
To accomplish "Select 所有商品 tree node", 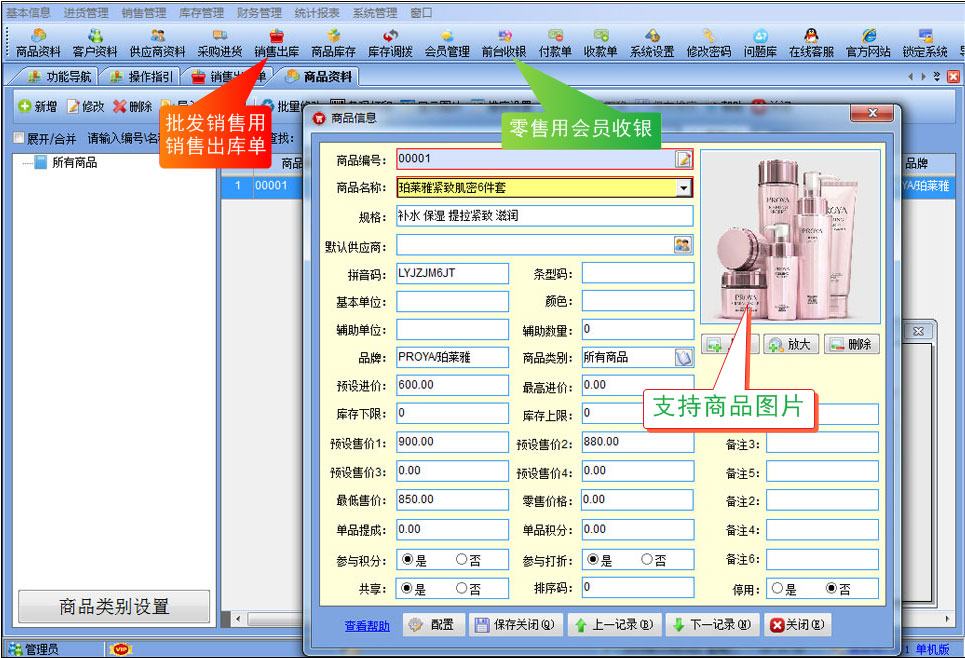I will coord(74,162).
